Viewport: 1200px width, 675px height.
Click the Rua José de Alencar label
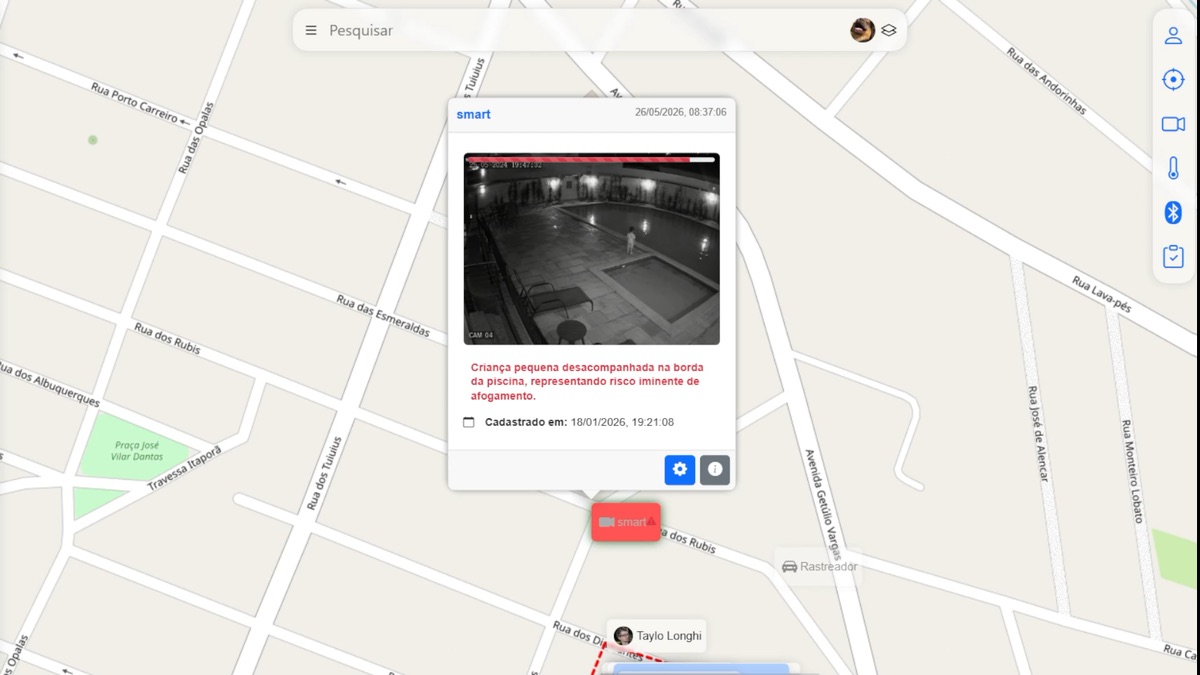click(x=1038, y=434)
